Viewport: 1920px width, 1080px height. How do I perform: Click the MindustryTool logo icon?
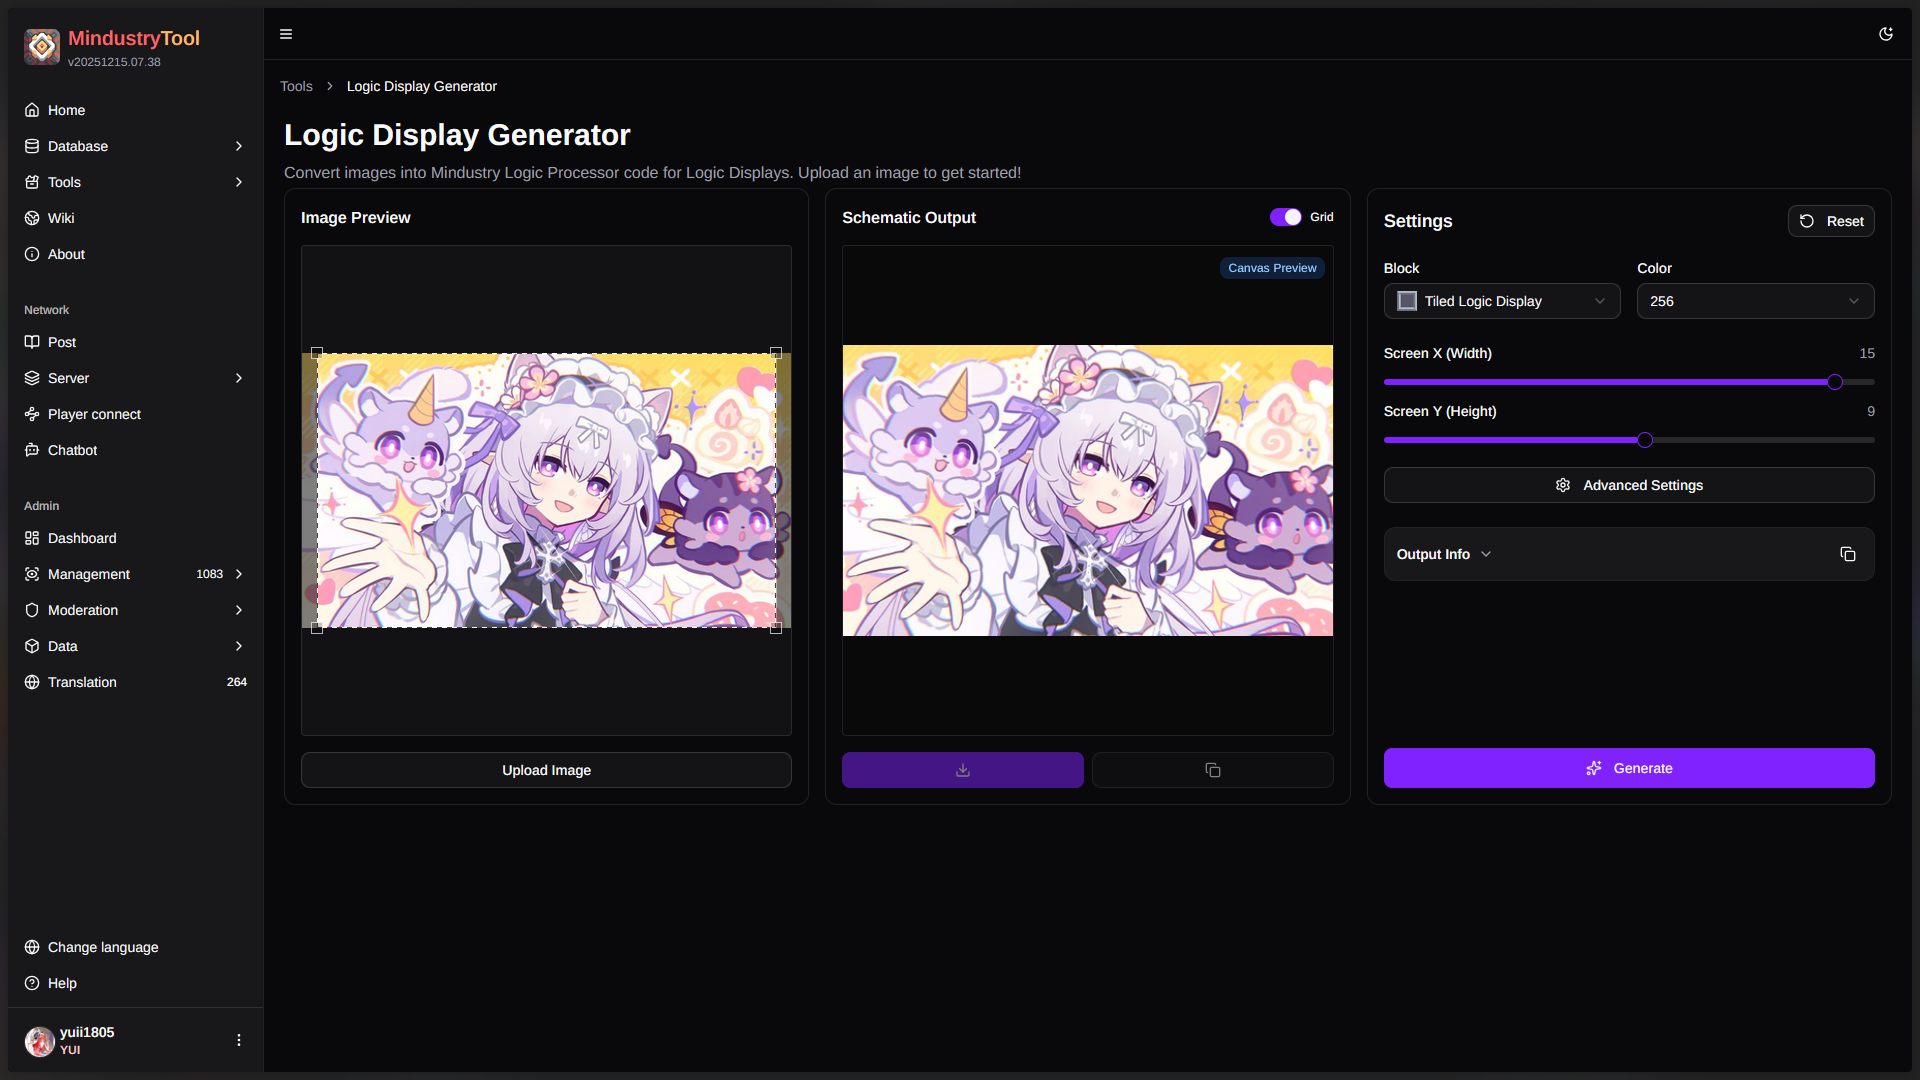42,46
